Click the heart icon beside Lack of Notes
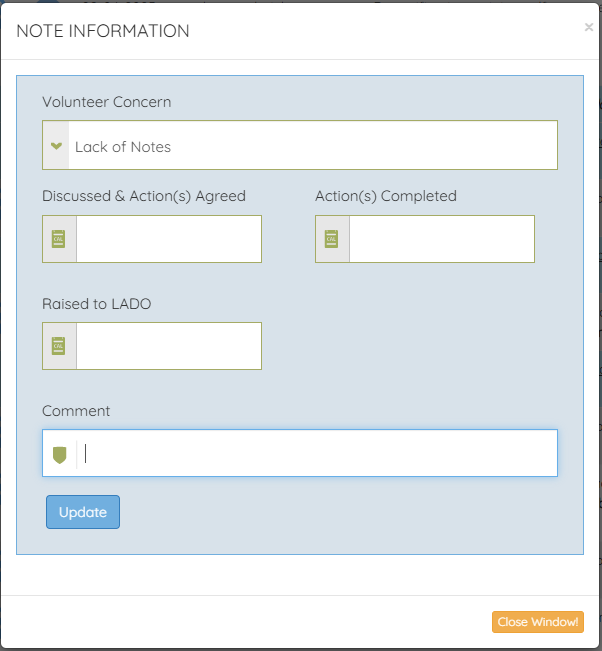This screenshot has width=602, height=651. [x=56, y=146]
